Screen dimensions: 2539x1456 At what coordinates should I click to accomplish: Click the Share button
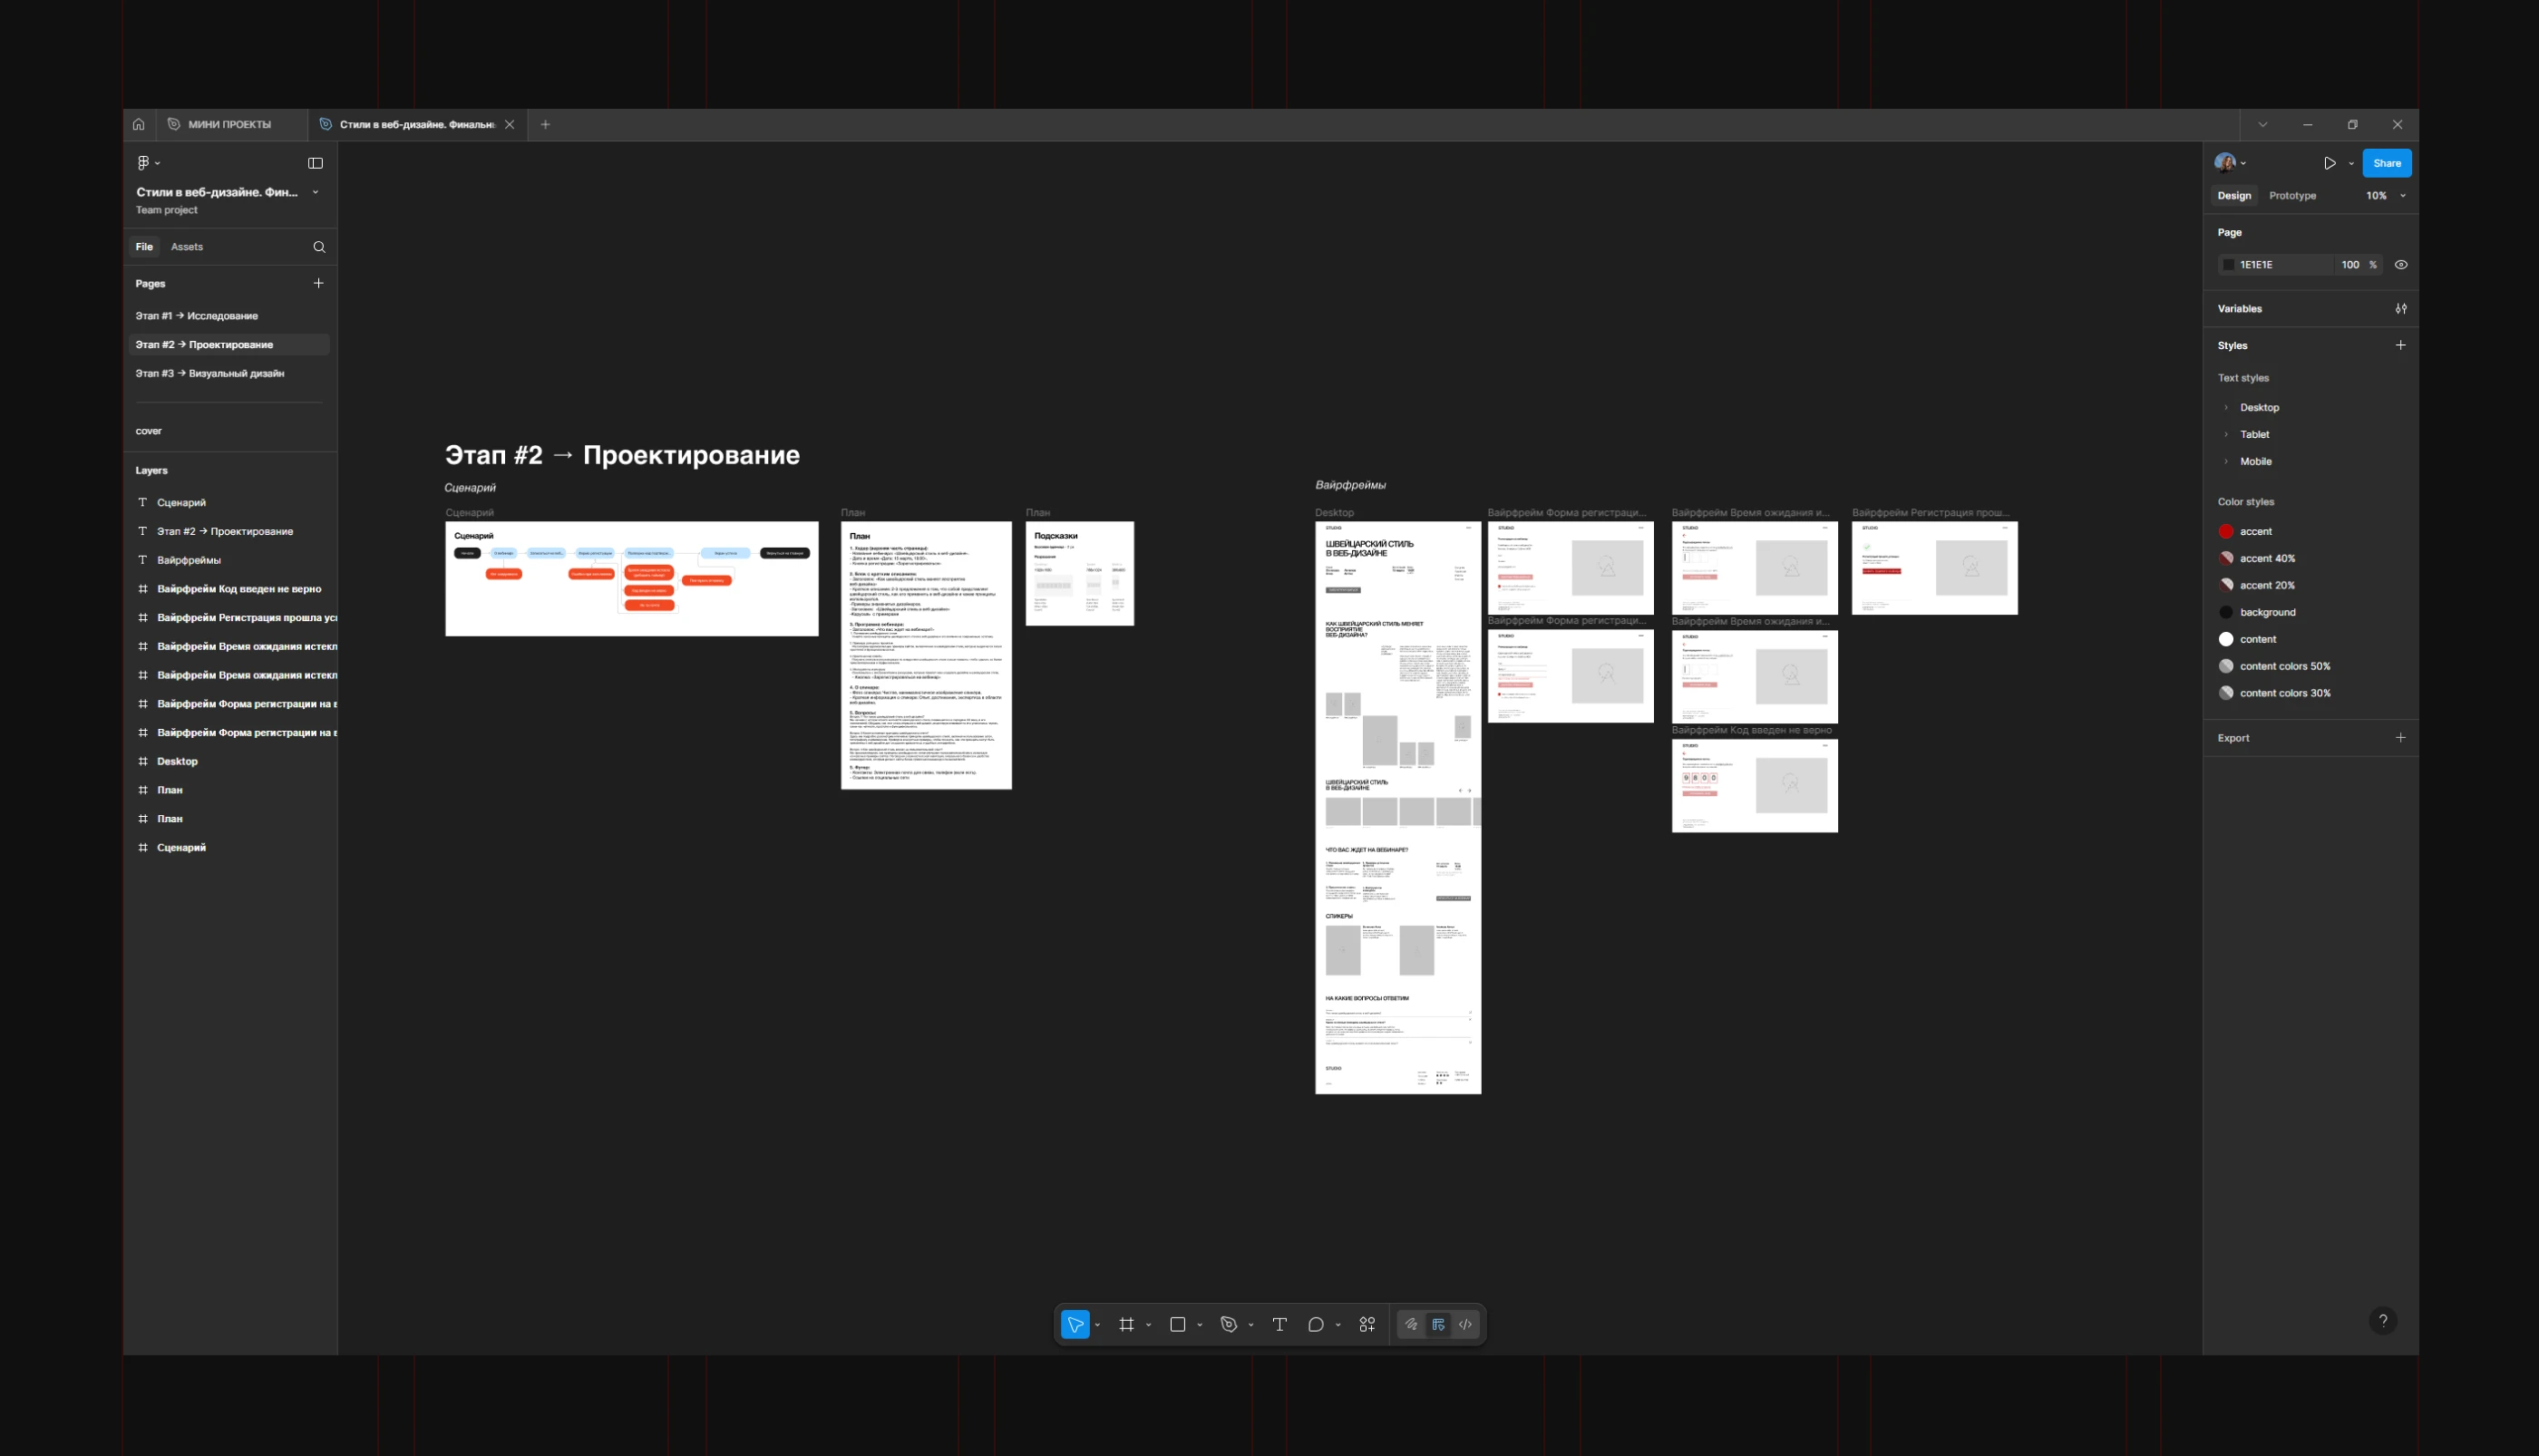(2386, 163)
